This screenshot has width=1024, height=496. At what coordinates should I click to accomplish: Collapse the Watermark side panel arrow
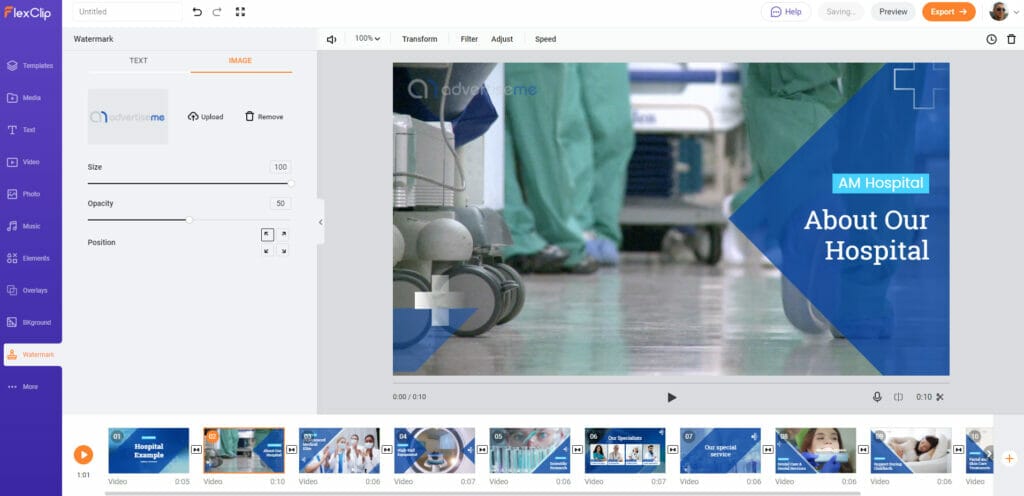pos(320,222)
